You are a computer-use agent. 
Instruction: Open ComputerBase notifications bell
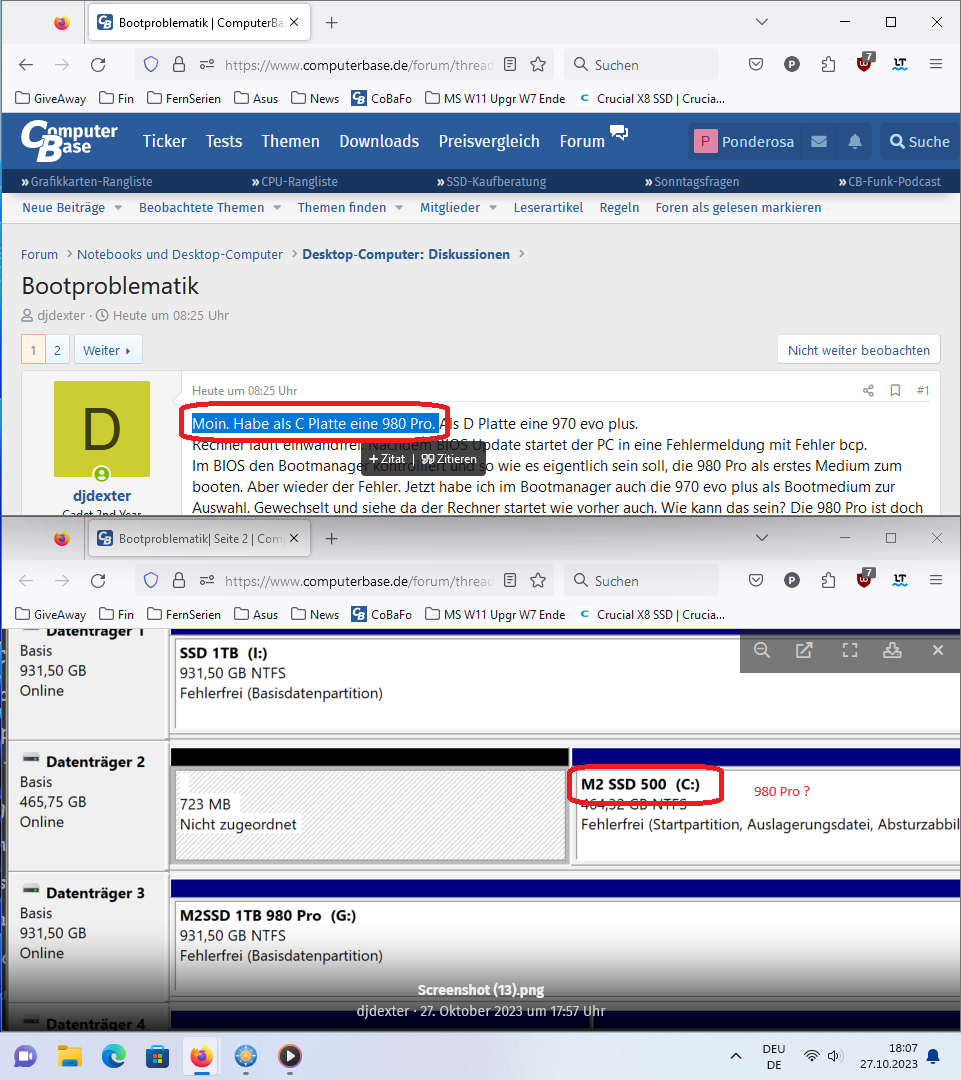(854, 141)
